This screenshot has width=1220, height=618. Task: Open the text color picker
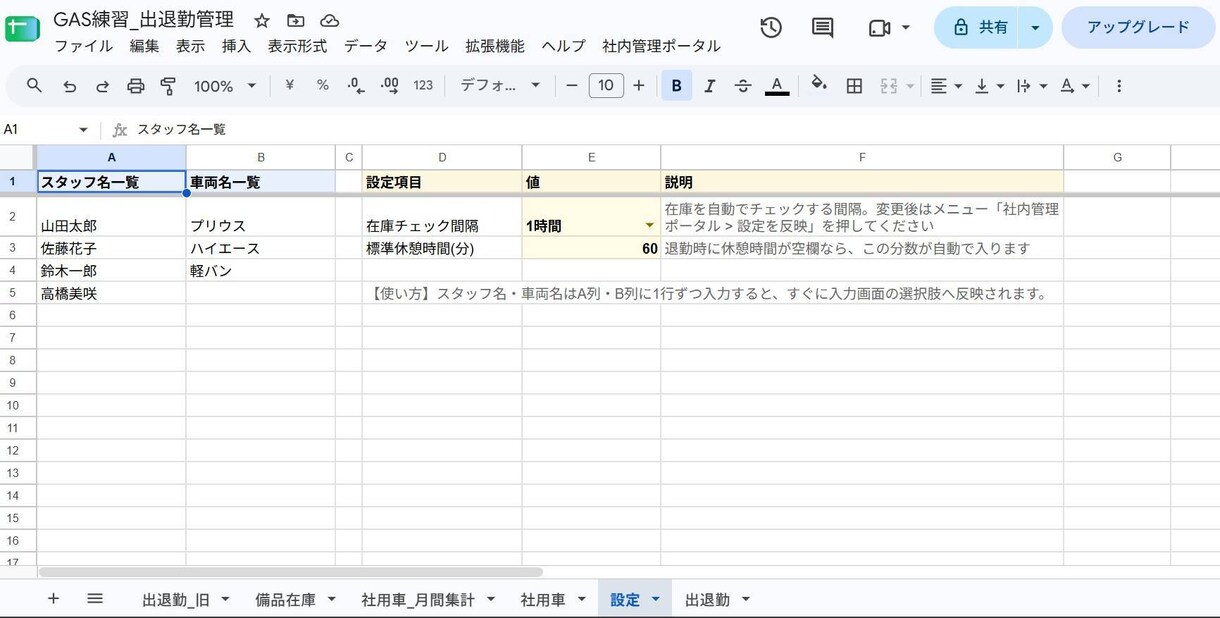[776, 86]
